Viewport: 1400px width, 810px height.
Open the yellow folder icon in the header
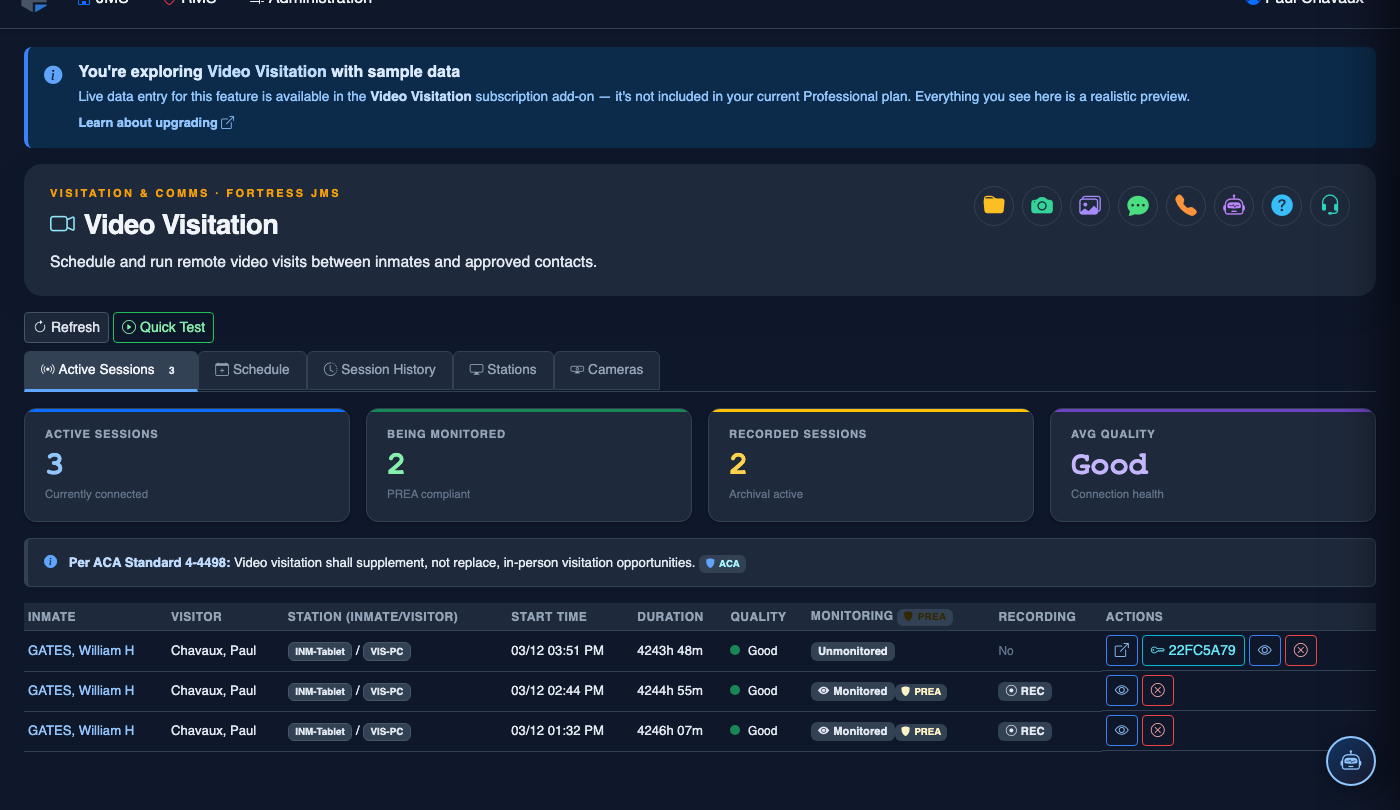(x=993, y=206)
